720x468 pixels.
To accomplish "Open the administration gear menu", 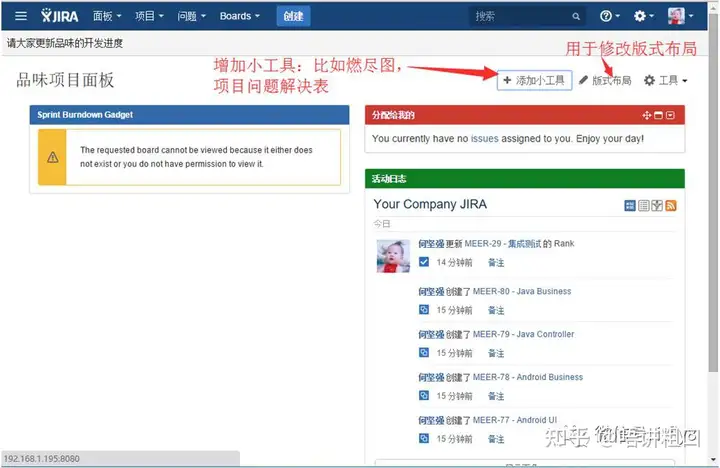I will [x=643, y=16].
